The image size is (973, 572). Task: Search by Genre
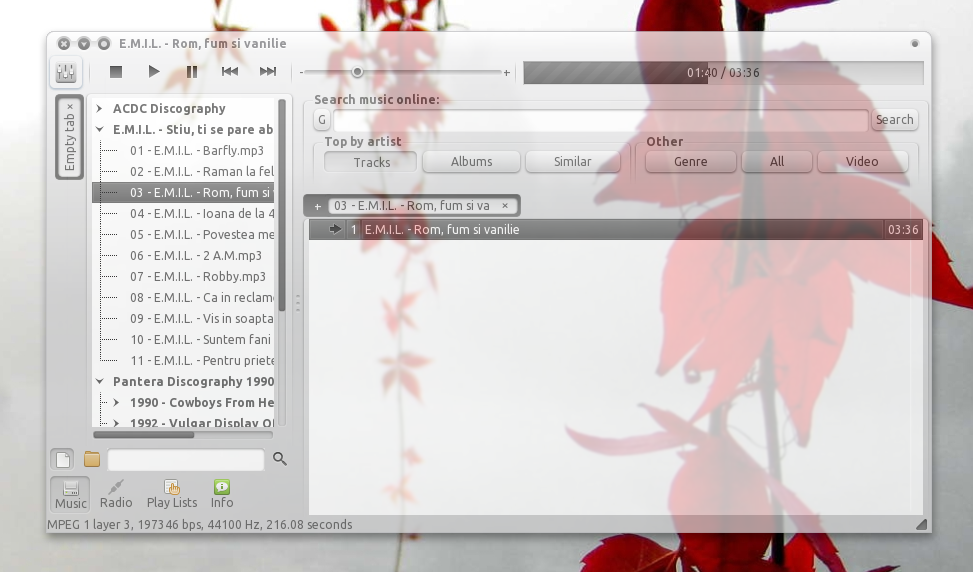(691, 162)
